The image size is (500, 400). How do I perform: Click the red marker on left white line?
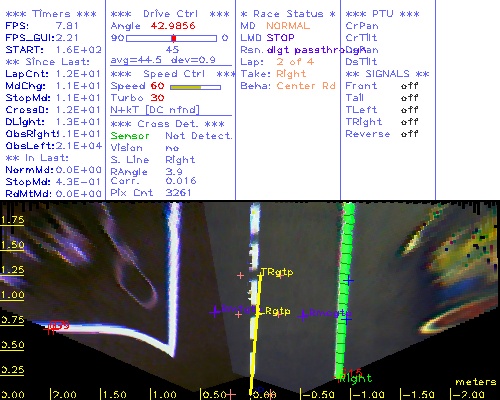click(50, 329)
